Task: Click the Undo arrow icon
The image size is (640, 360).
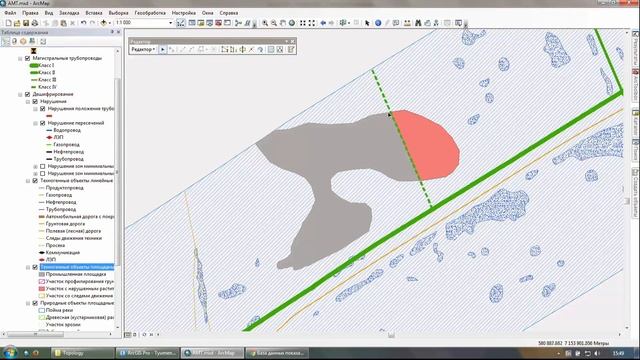Action: (x=84, y=23)
